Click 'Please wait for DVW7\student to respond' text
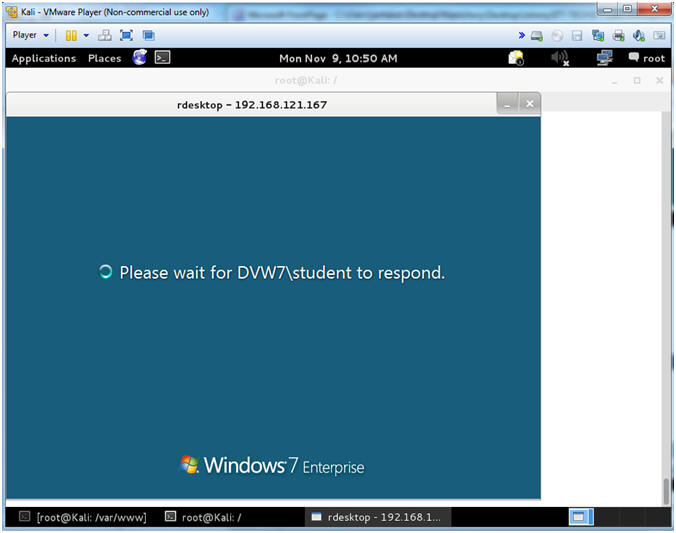The height and width of the screenshot is (533, 676). point(282,273)
